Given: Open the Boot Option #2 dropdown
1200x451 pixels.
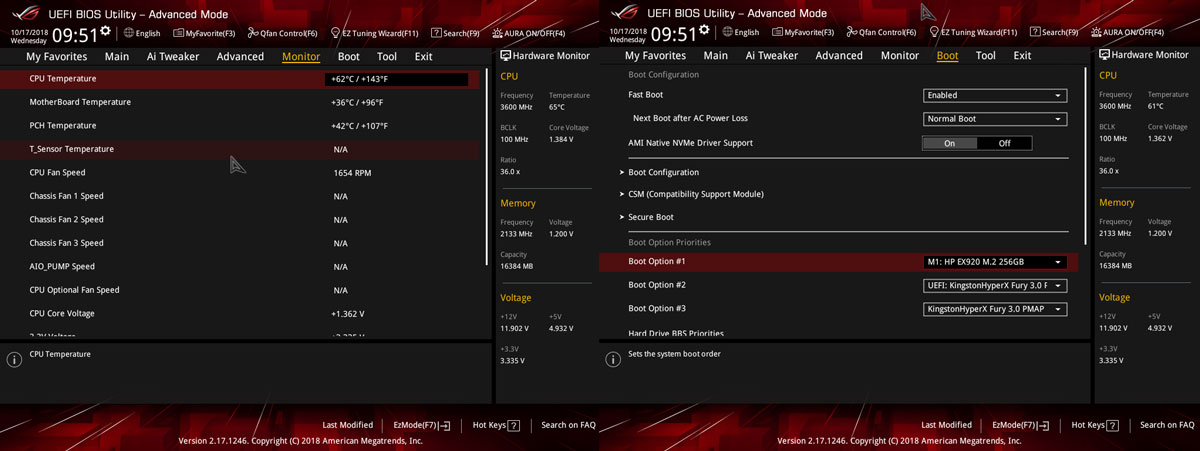Looking at the screenshot, I should [x=995, y=285].
